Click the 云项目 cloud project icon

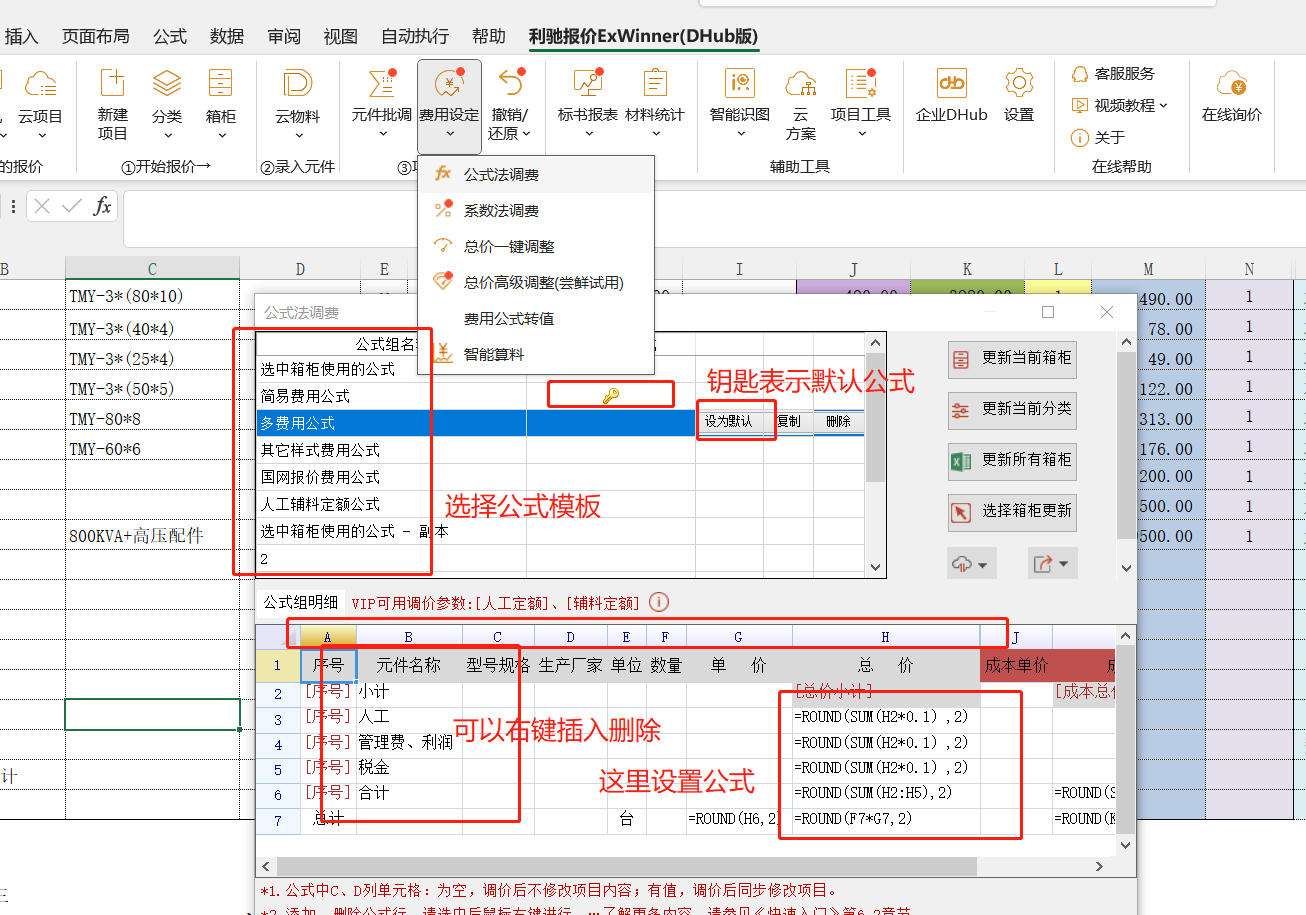click(x=40, y=84)
